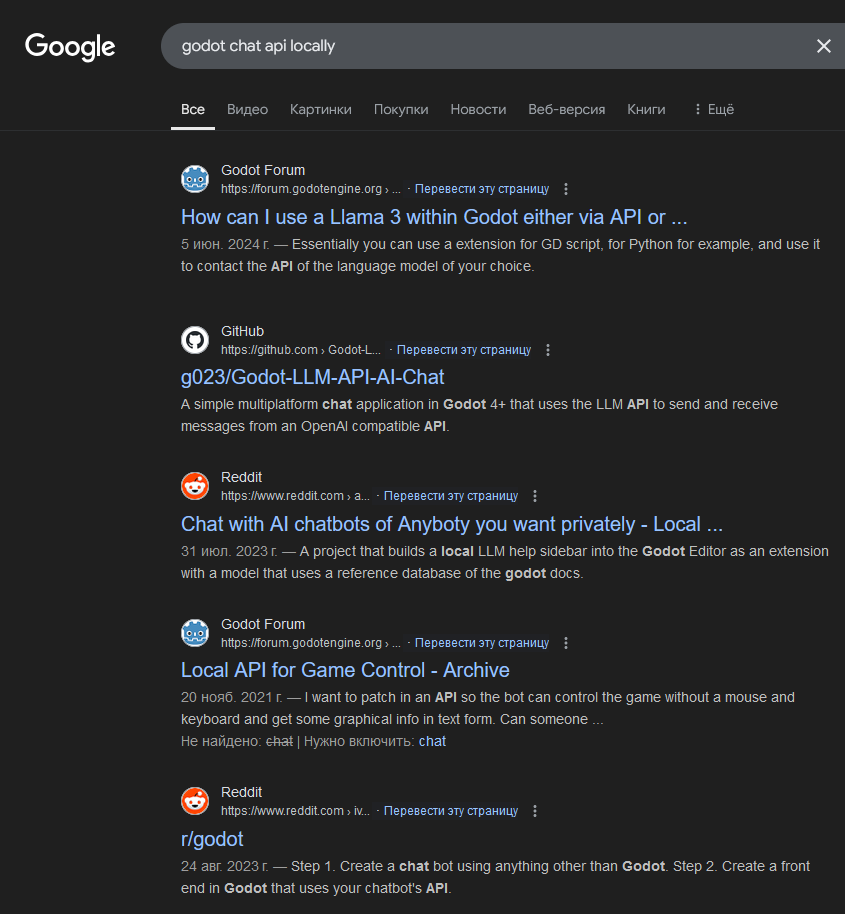Click Reddit favicon of Anyboty chat result
The width and height of the screenshot is (845, 914).
(195, 486)
